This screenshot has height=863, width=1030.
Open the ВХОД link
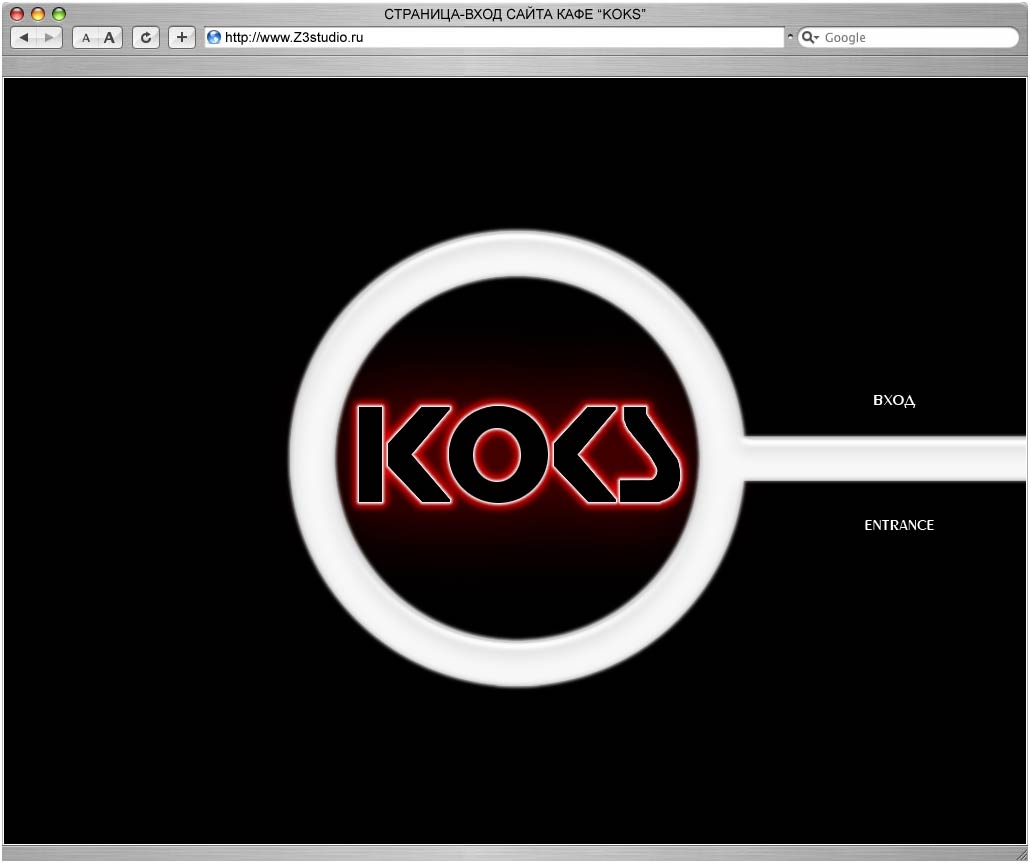pyautogui.click(x=893, y=400)
